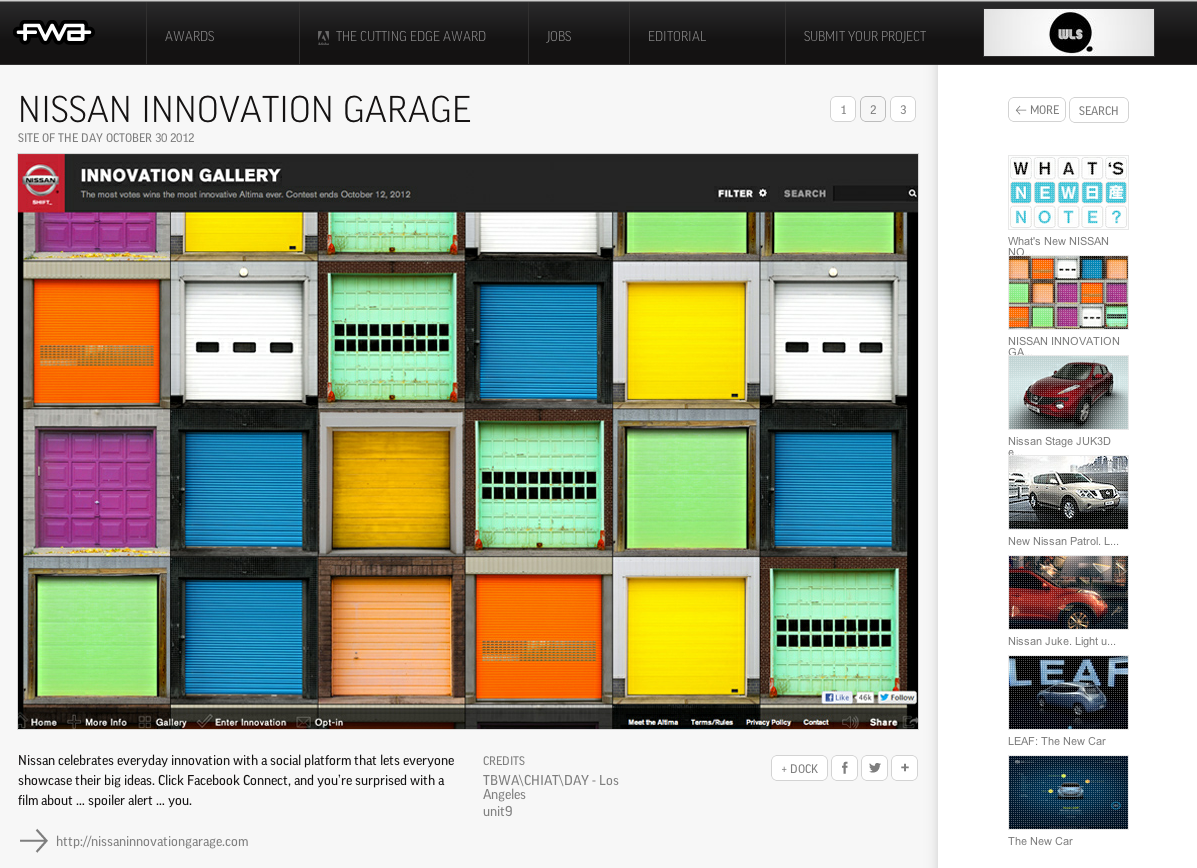Image resolution: width=1197 pixels, height=868 pixels.
Task: Click the arrow before the site URL
Action: click(x=34, y=841)
